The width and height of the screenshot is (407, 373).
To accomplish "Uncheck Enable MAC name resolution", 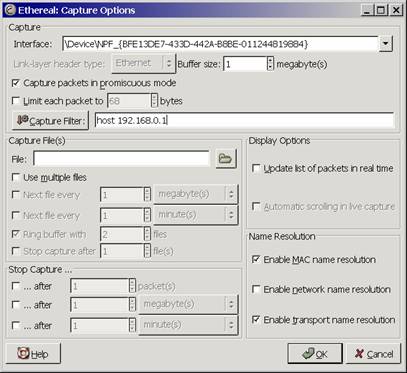I will pos(256,259).
